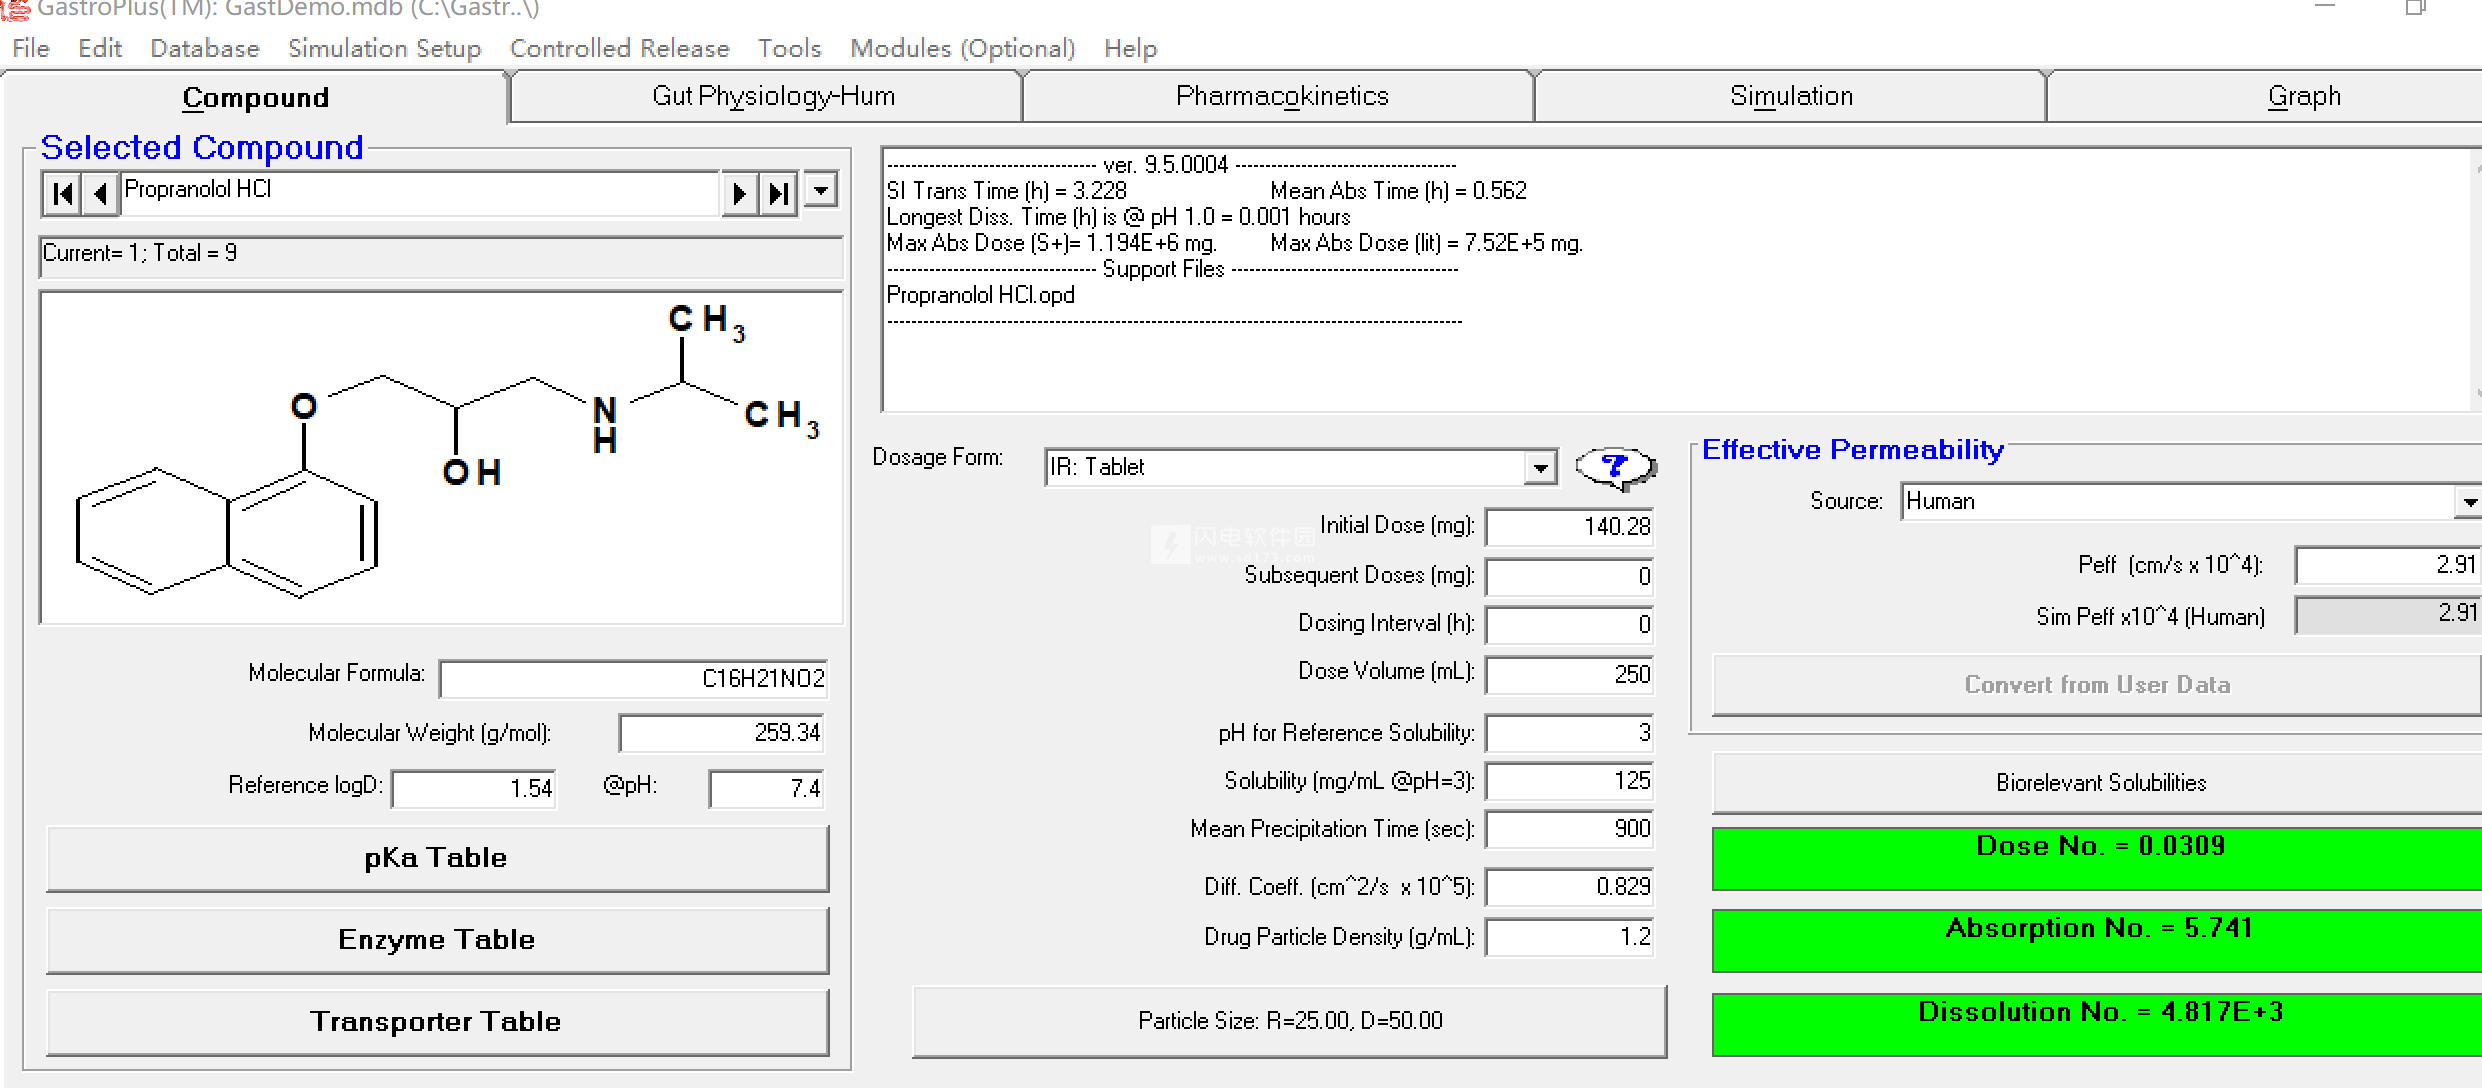Go to next compound record arrow
Screen dimensions: 2482x1088
(x=739, y=193)
